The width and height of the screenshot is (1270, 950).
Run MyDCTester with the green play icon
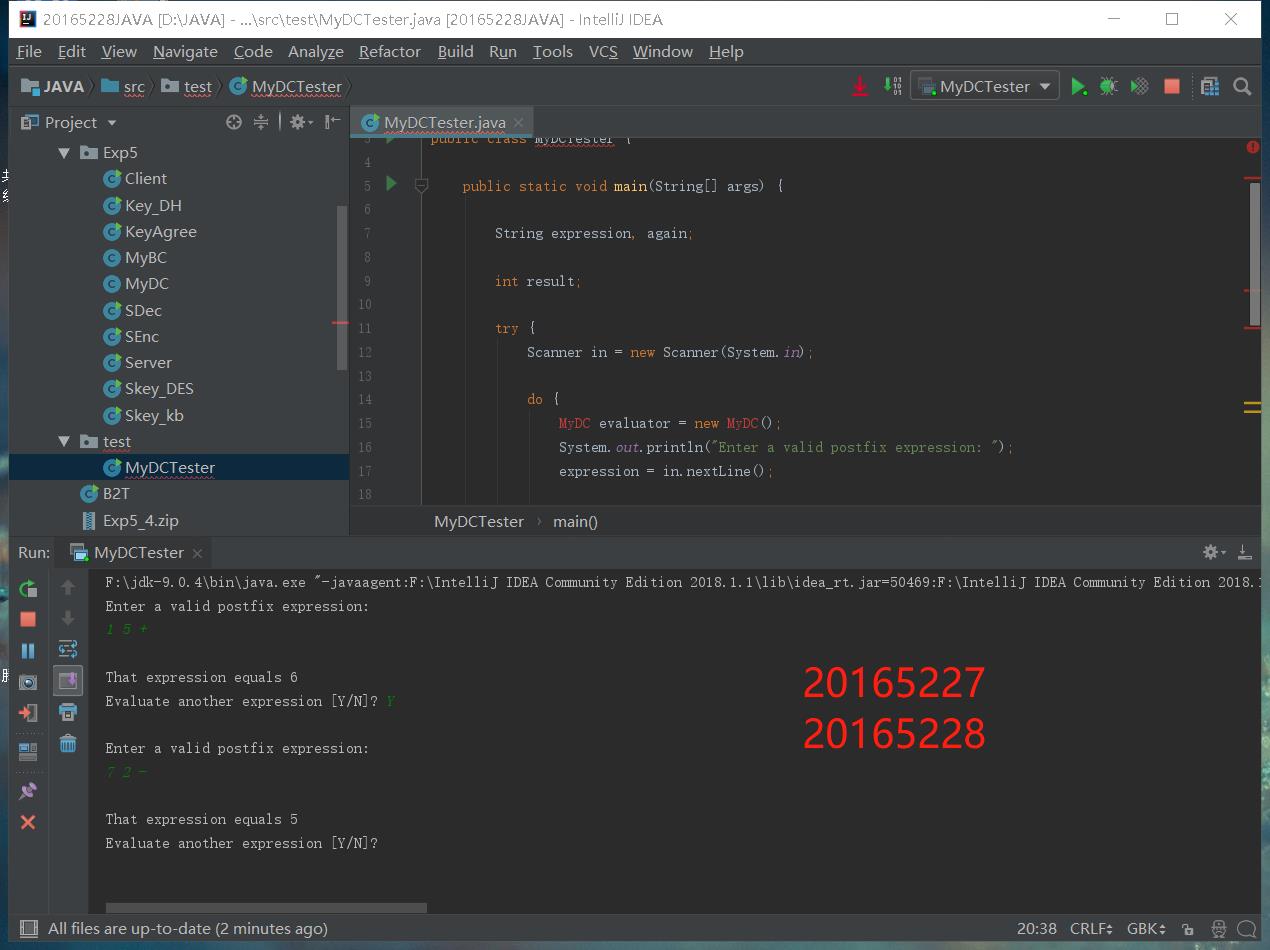(1078, 87)
